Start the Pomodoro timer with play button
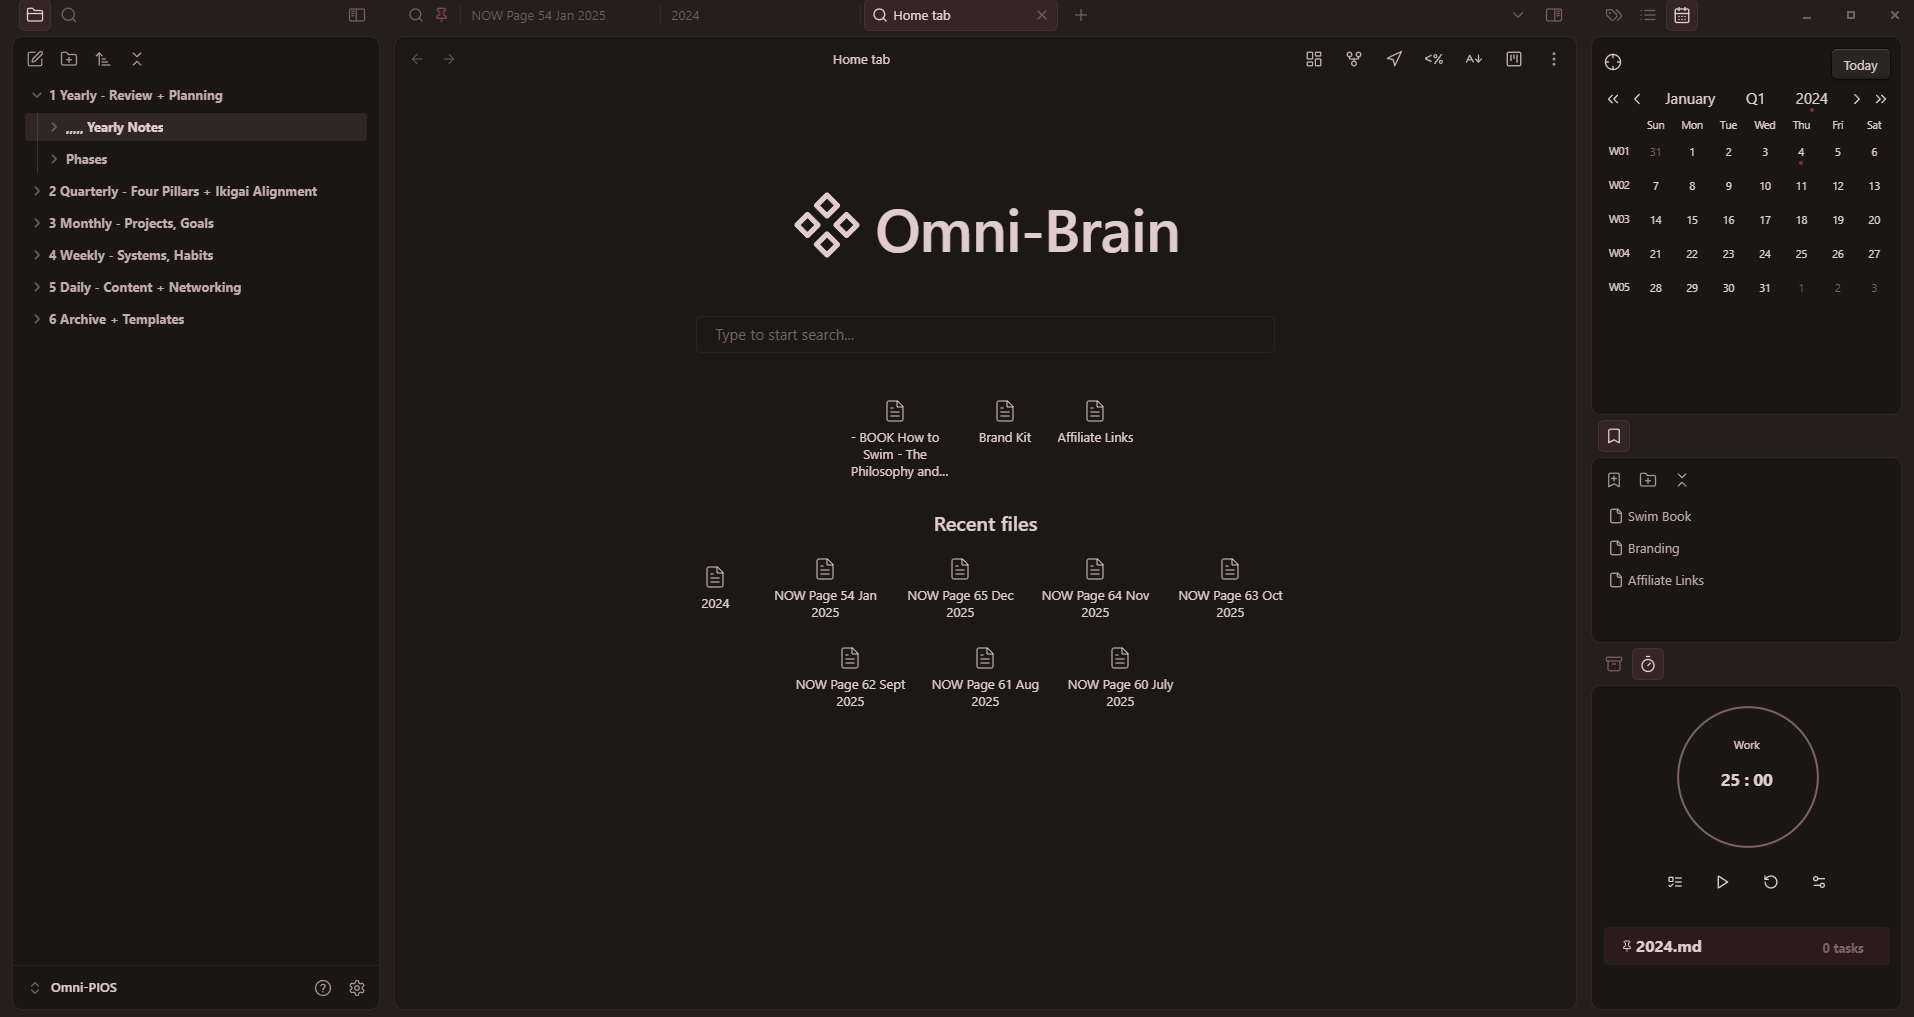The image size is (1914, 1017). pos(1722,882)
